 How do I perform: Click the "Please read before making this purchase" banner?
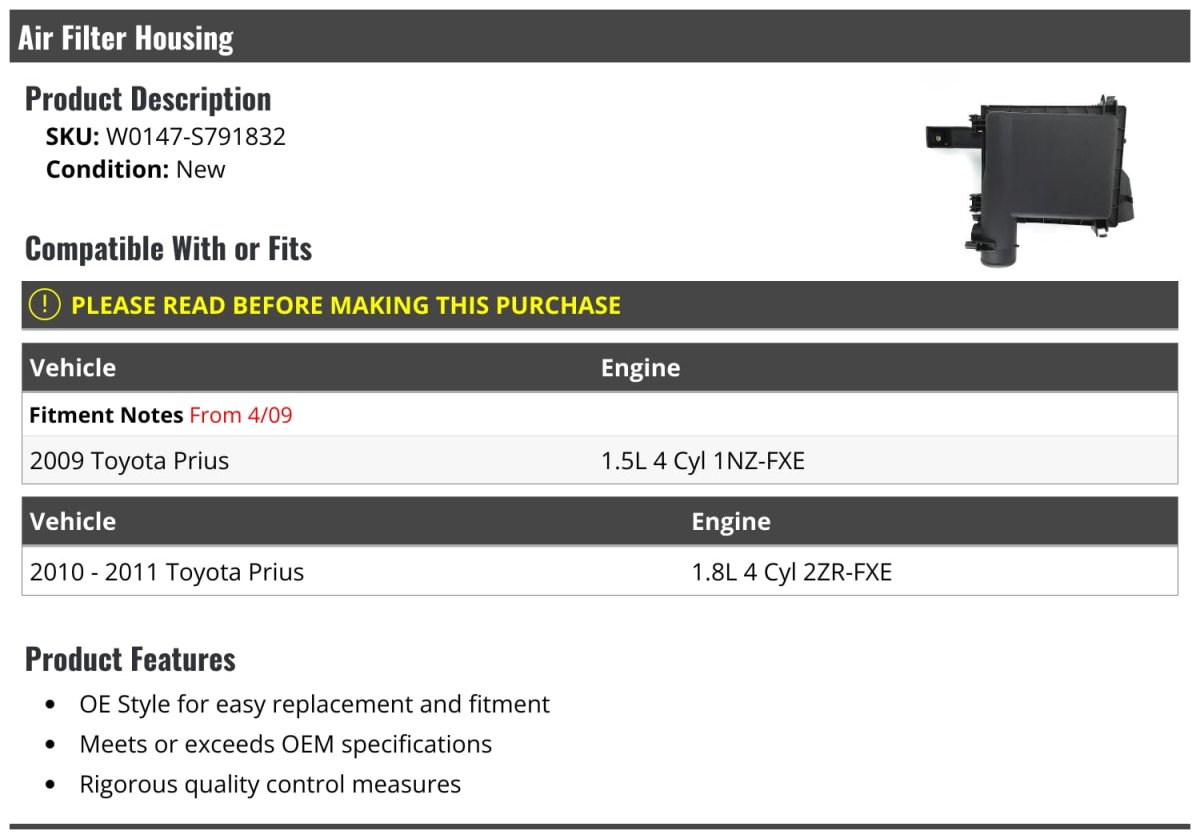point(346,305)
